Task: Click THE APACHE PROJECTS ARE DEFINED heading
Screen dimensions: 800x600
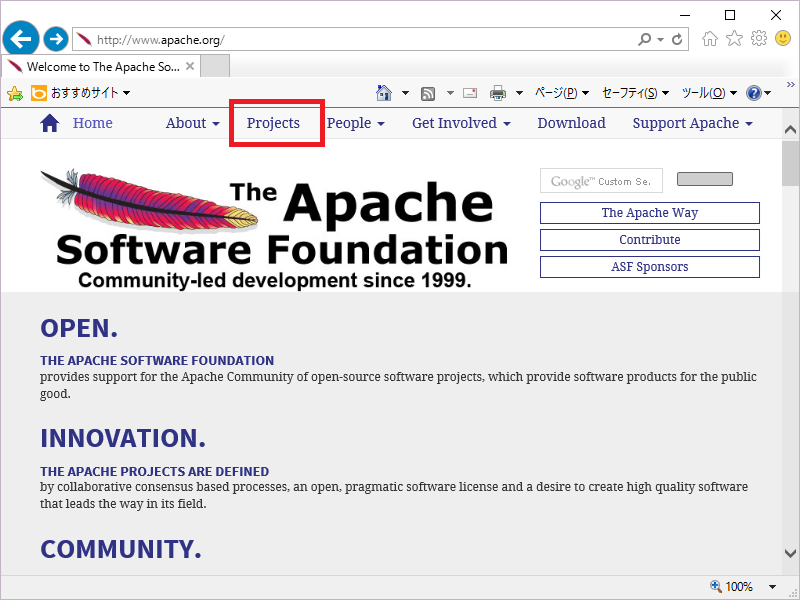Action: click(x=155, y=471)
